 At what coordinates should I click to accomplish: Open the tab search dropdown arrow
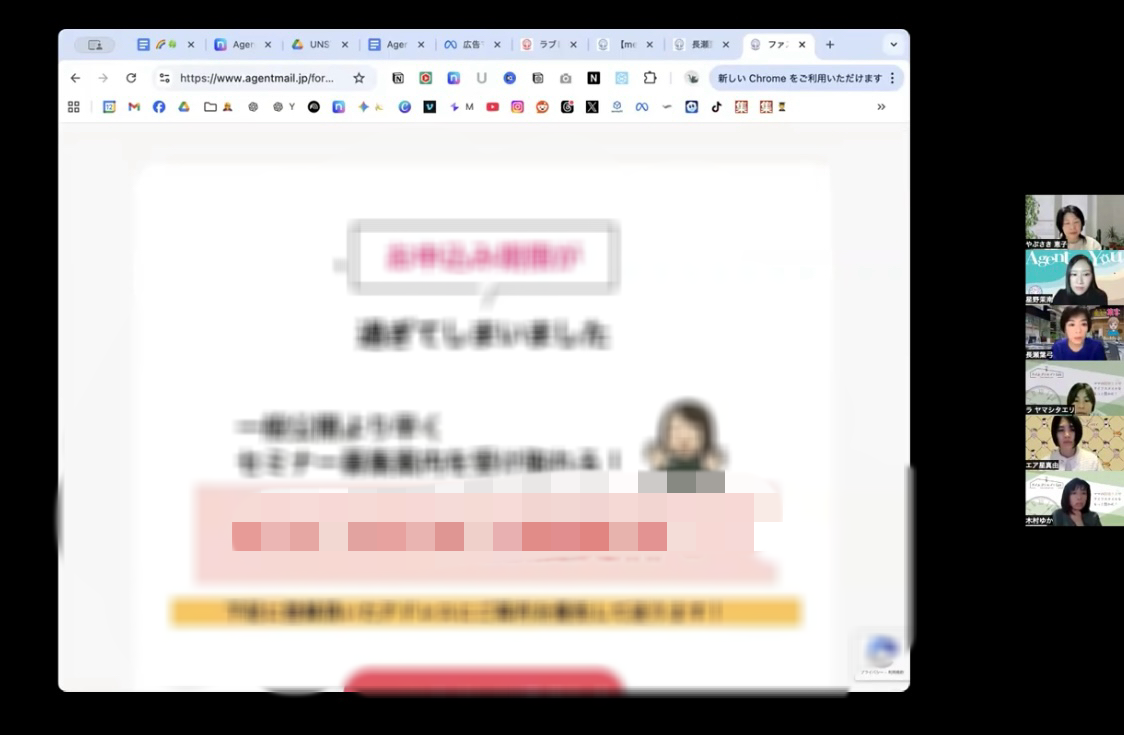(893, 45)
